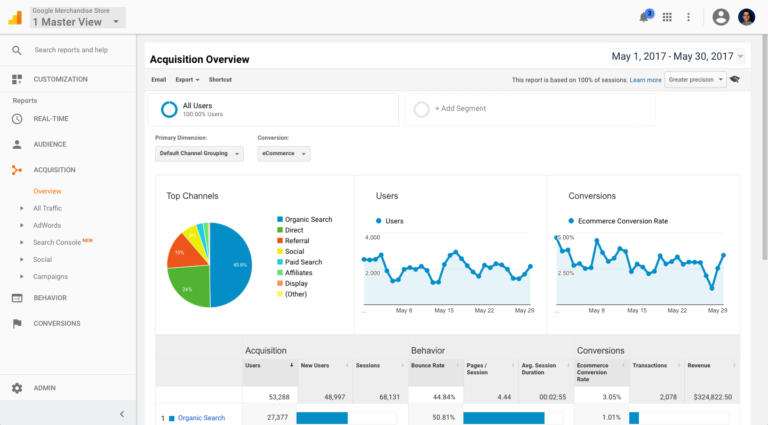Open the eCommerce conversion dropdown
The height and width of the screenshot is (425, 768).
coord(283,154)
